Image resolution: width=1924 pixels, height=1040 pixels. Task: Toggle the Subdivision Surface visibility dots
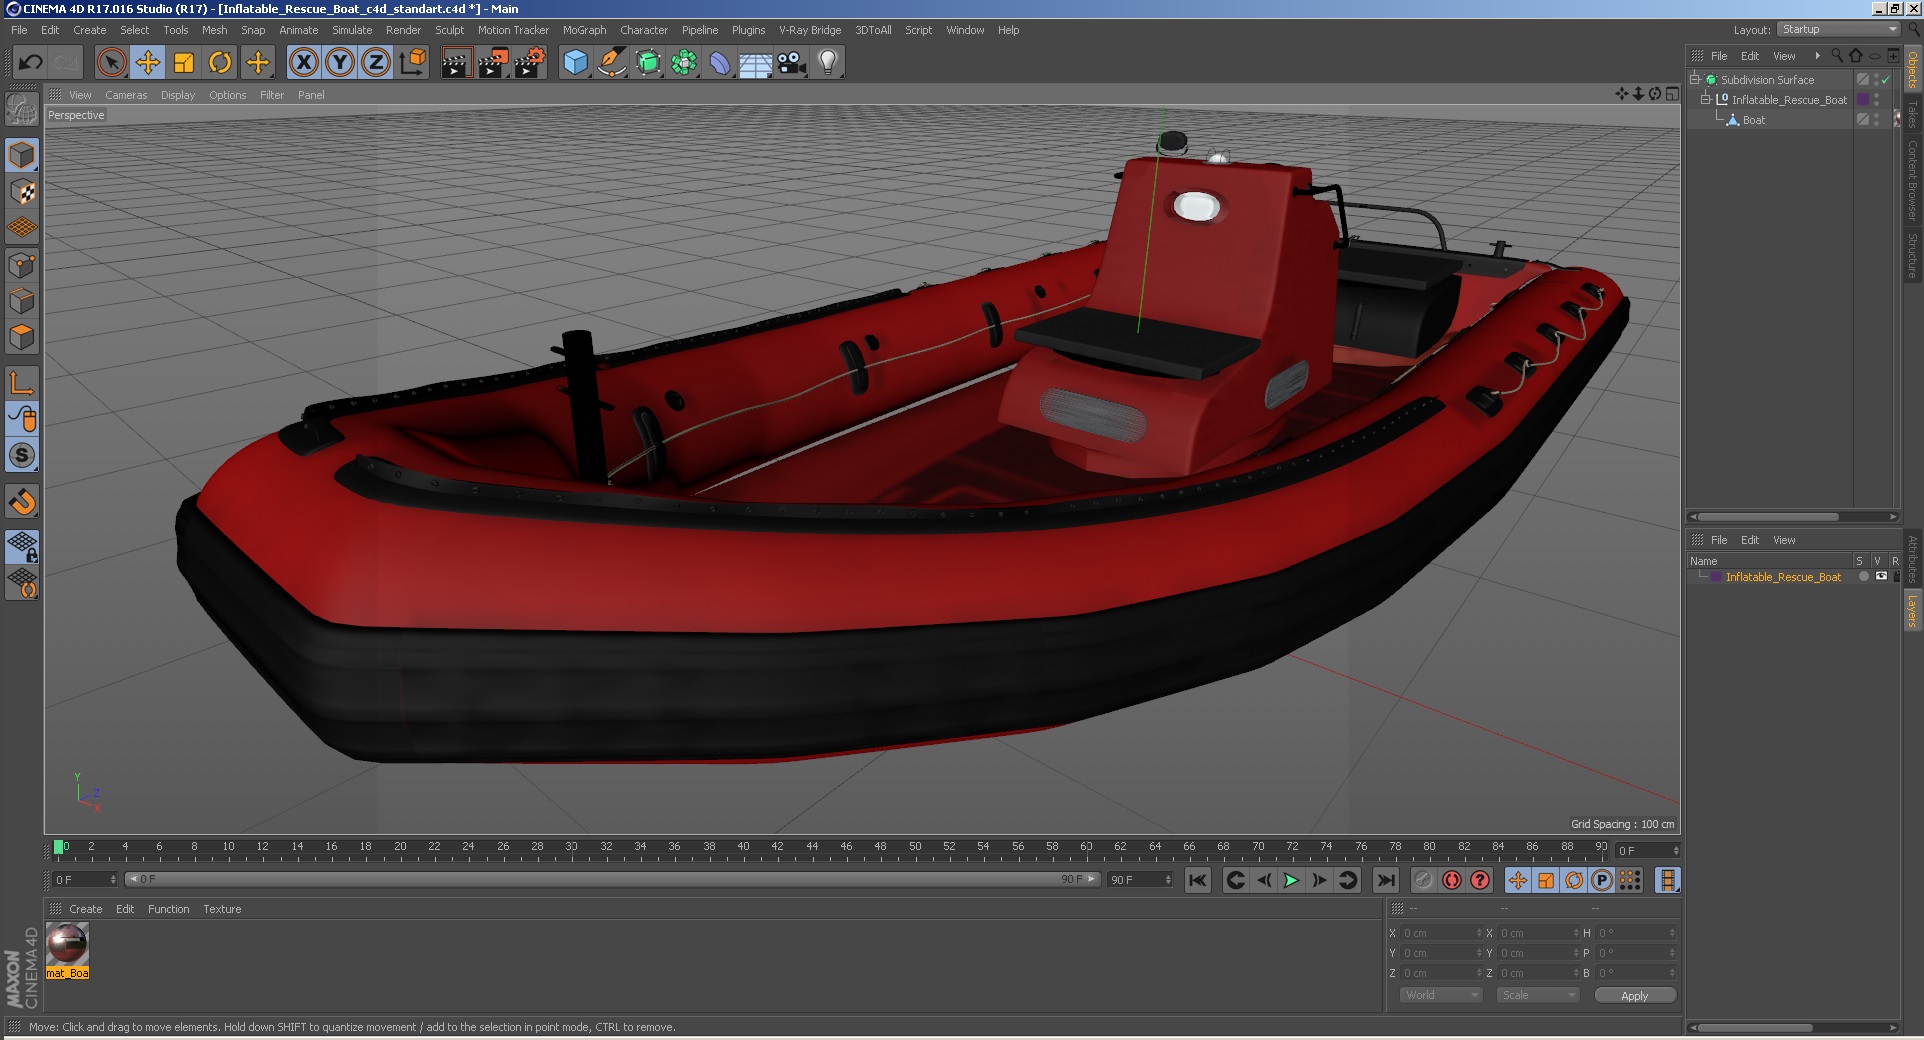[1876, 80]
